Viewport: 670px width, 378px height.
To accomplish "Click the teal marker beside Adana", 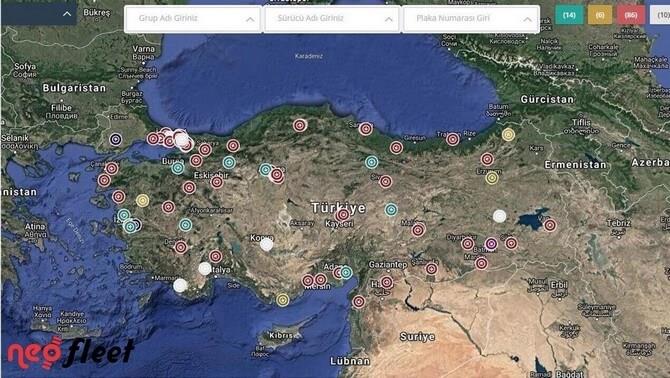I will click(x=346, y=272).
